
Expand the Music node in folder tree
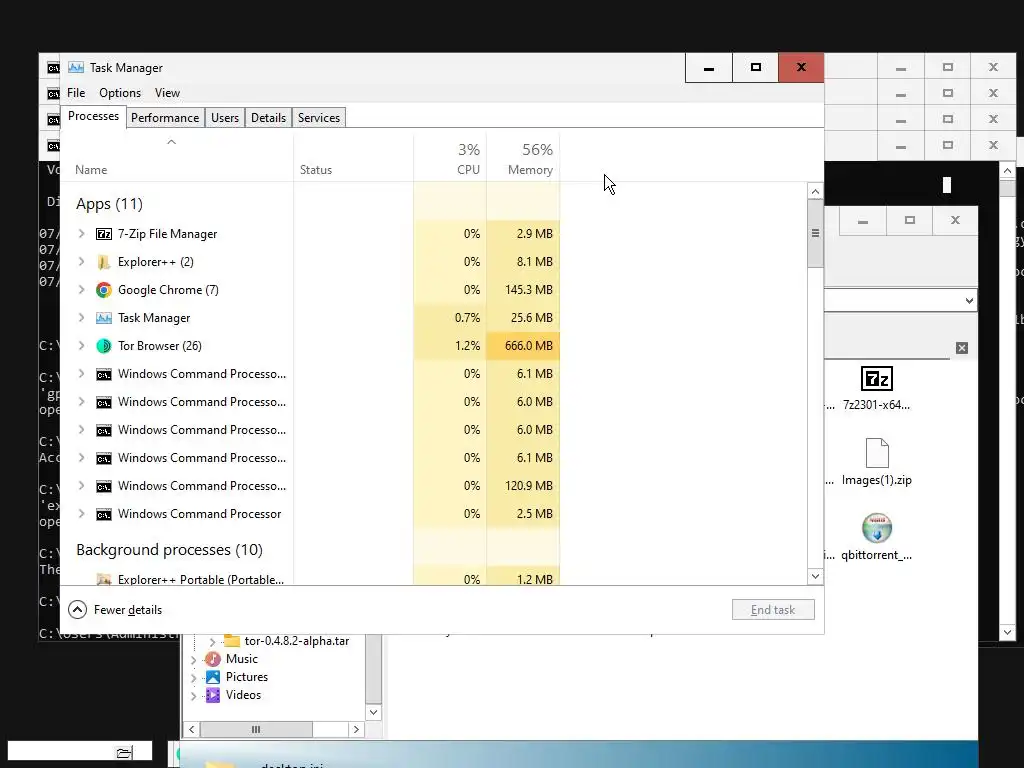click(193, 660)
